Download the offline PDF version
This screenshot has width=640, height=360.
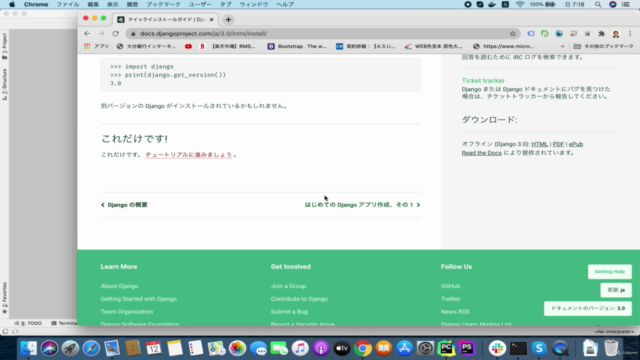tap(558, 144)
